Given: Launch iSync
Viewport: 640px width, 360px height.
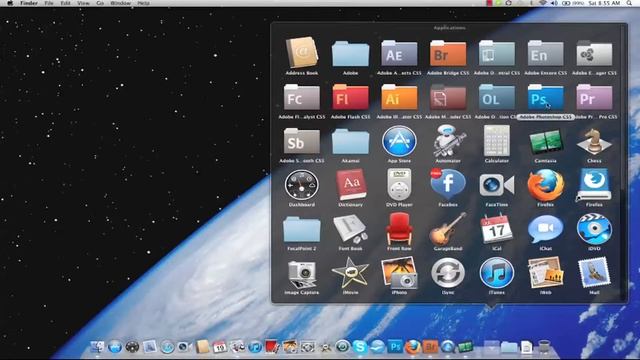Looking at the screenshot, I should pyautogui.click(x=448, y=273).
